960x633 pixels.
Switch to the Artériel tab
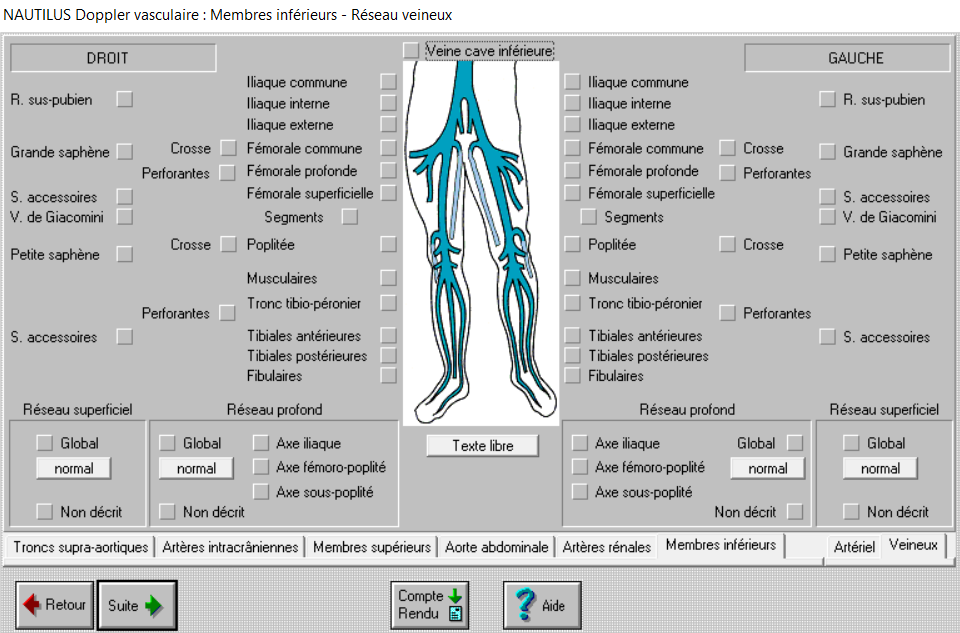[x=854, y=547]
